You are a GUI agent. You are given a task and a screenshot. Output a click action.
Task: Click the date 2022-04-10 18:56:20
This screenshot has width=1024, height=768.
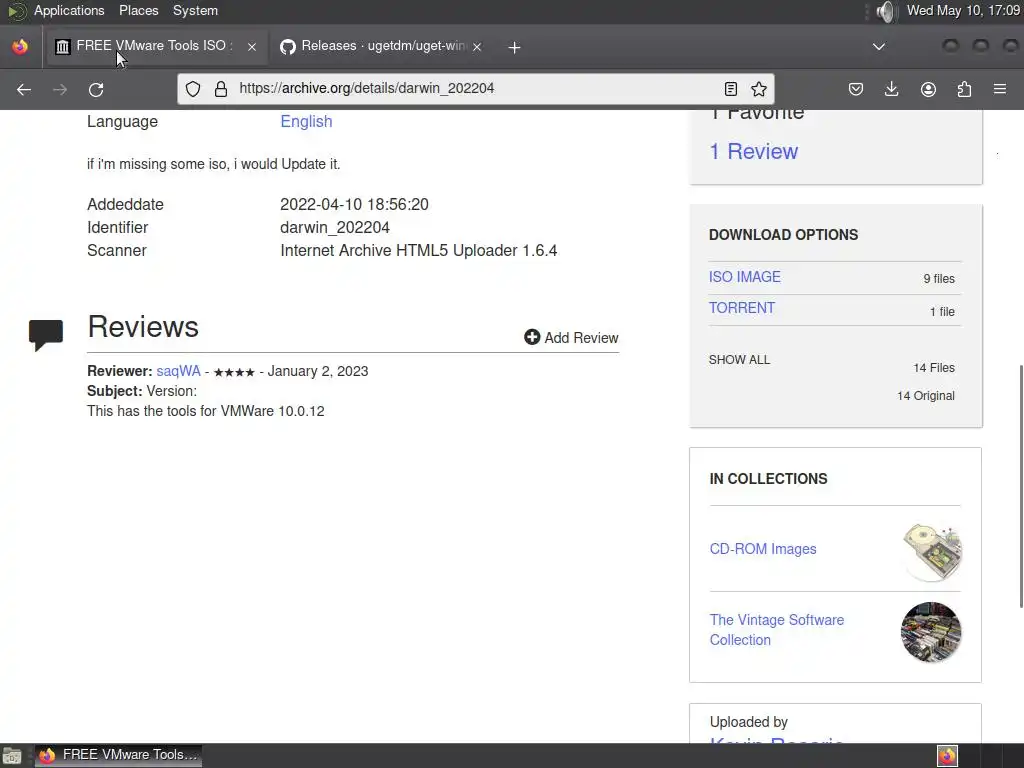click(x=355, y=204)
